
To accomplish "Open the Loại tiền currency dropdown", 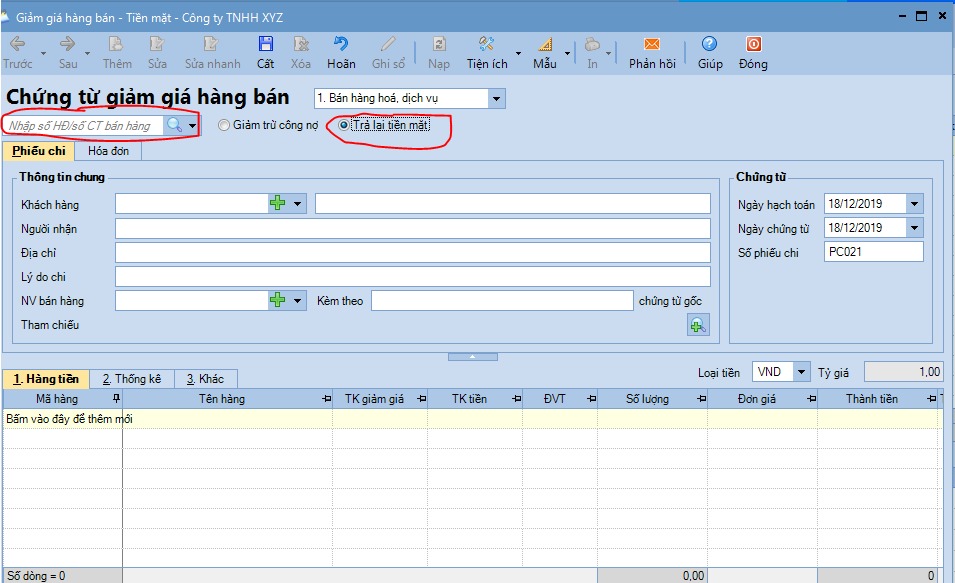I will (802, 372).
